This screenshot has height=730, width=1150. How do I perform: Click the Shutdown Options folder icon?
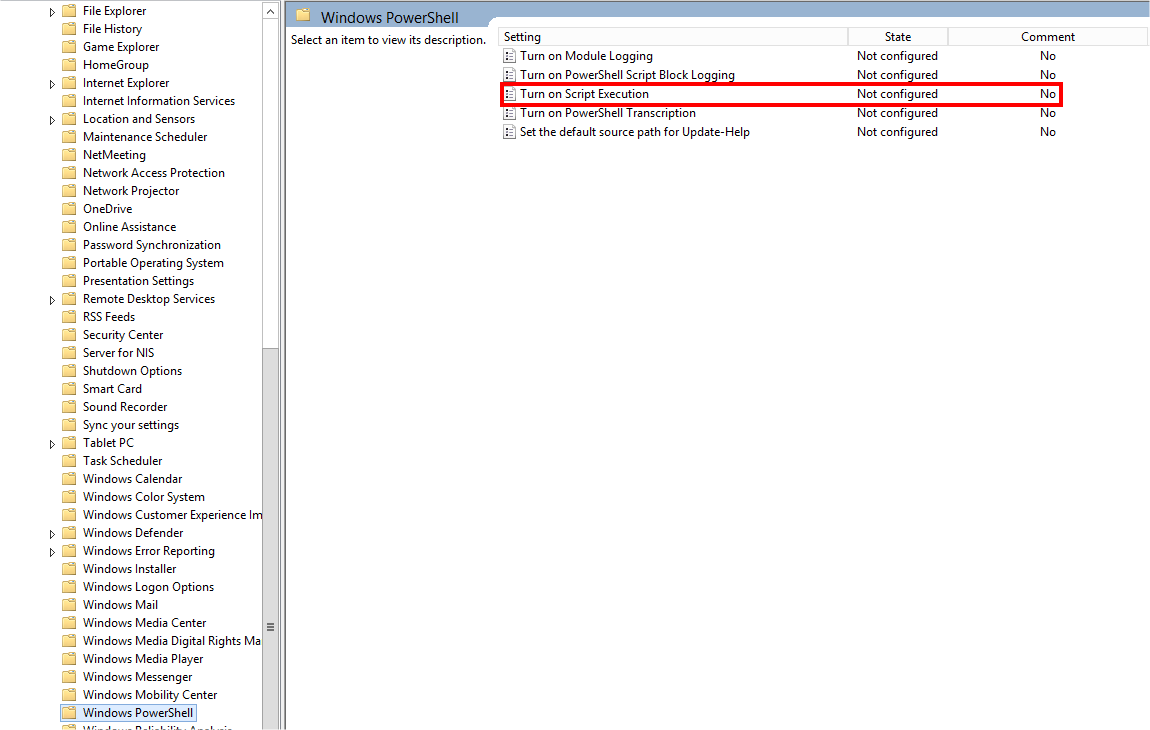[69, 371]
